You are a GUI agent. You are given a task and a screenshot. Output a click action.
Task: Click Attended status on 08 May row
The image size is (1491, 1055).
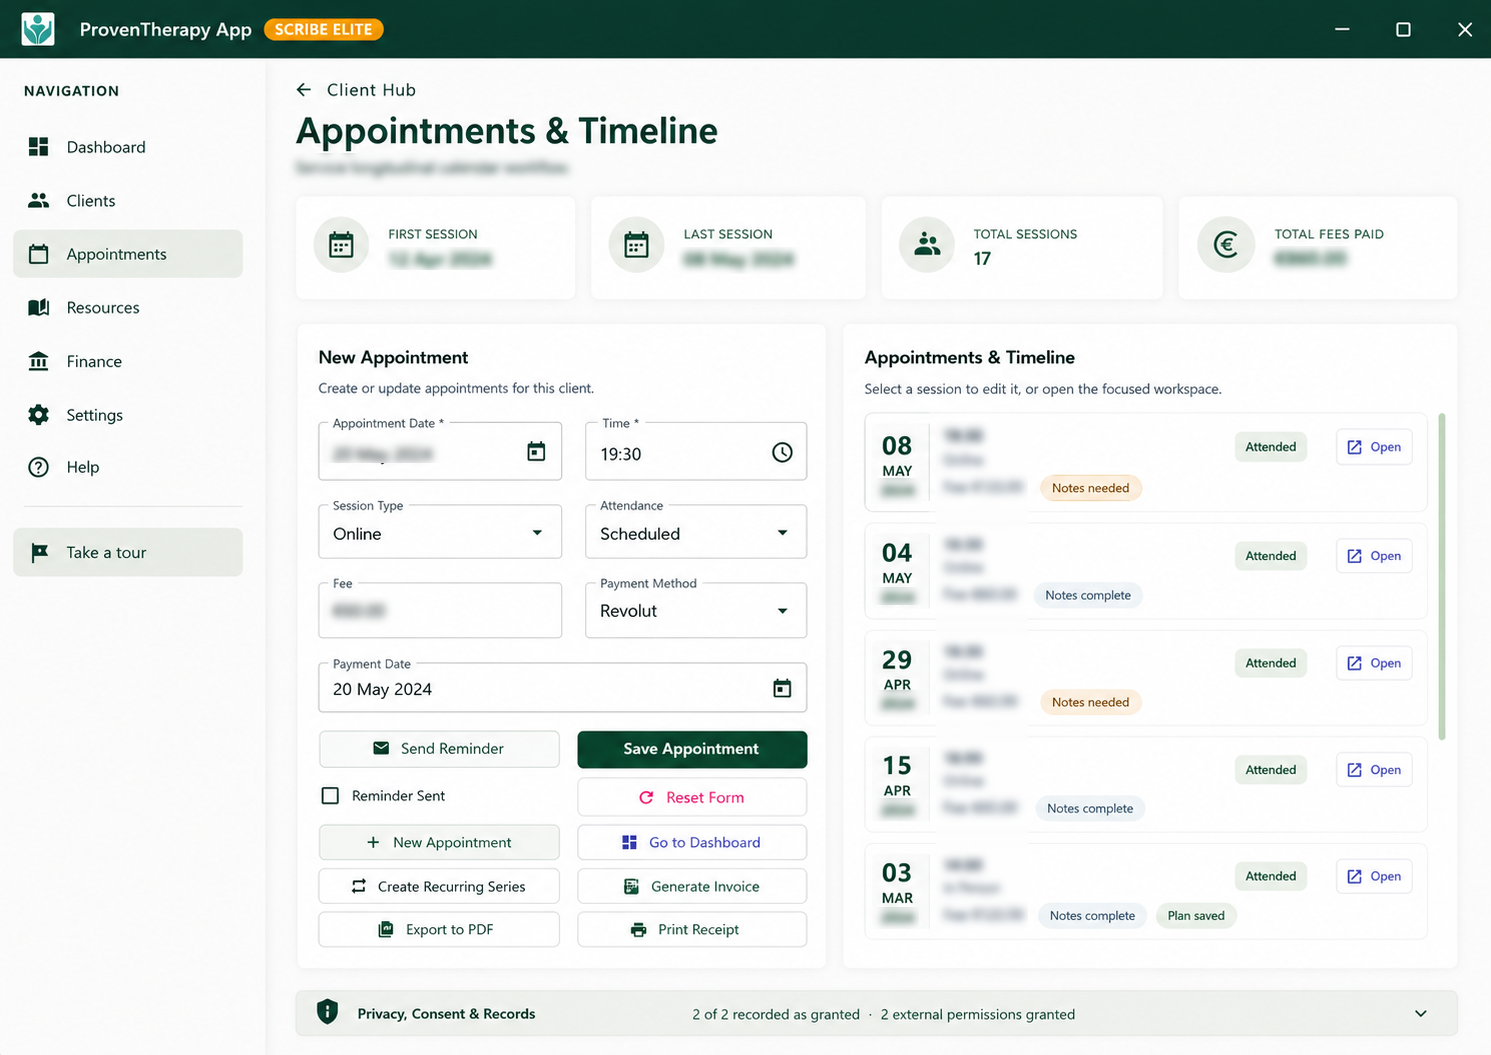click(1270, 447)
